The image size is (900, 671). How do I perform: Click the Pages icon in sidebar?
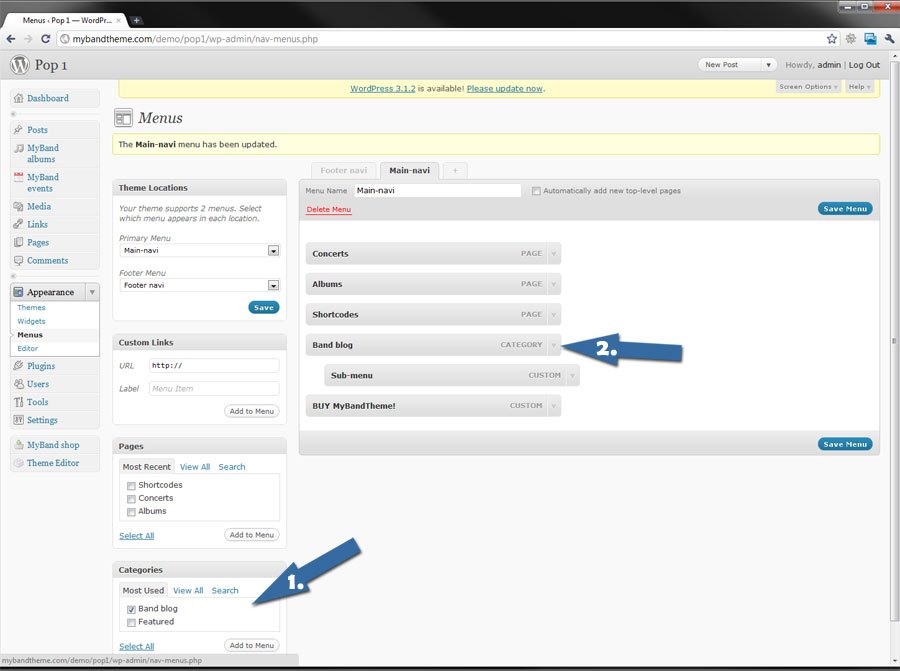(18, 242)
